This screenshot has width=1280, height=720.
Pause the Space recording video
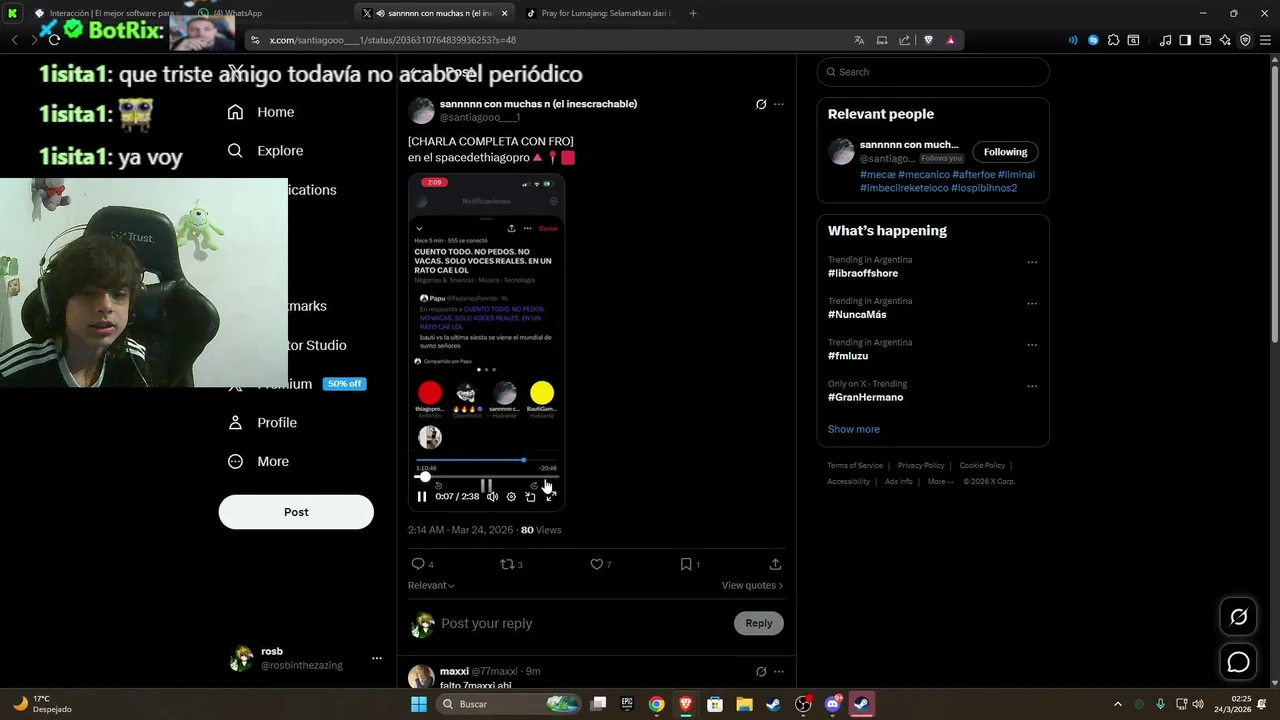click(422, 496)
